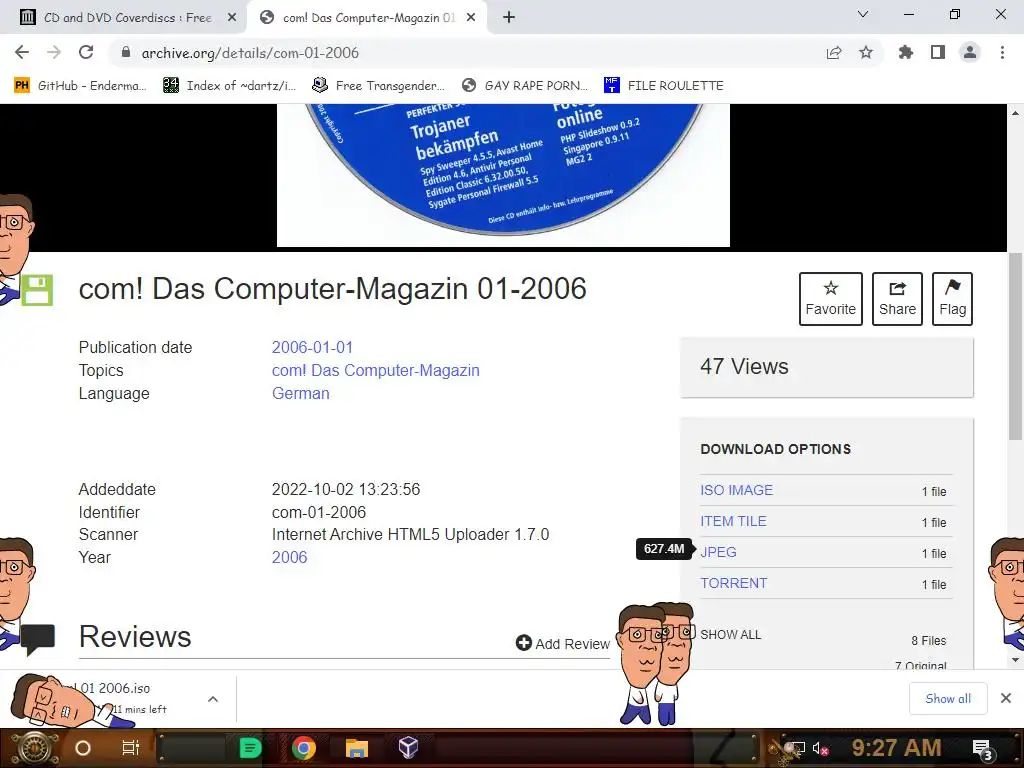Open the Share button for this item

[897, 298]
